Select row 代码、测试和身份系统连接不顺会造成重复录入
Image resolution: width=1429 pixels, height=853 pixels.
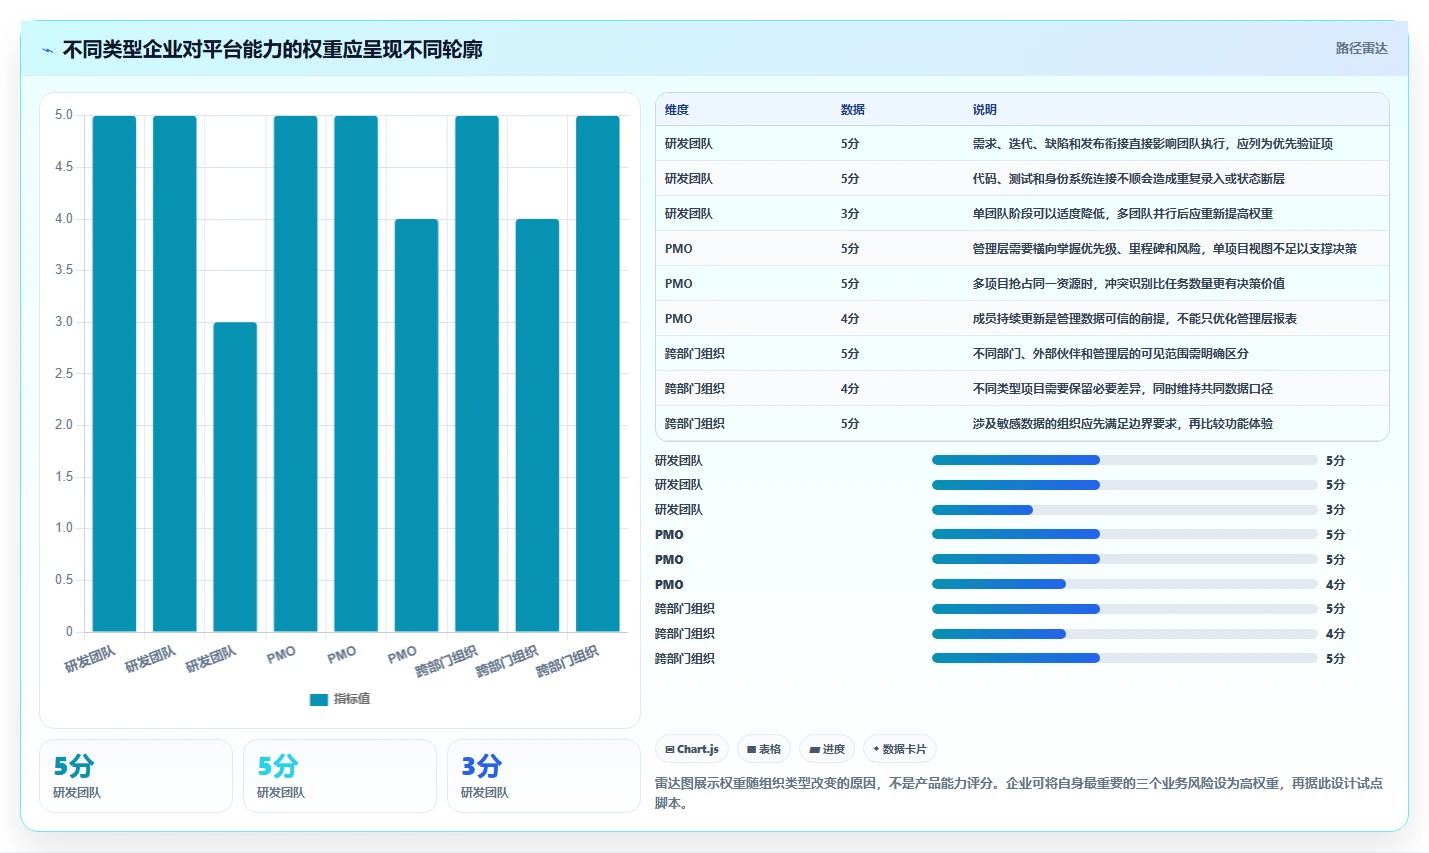tap(1022, 178)
